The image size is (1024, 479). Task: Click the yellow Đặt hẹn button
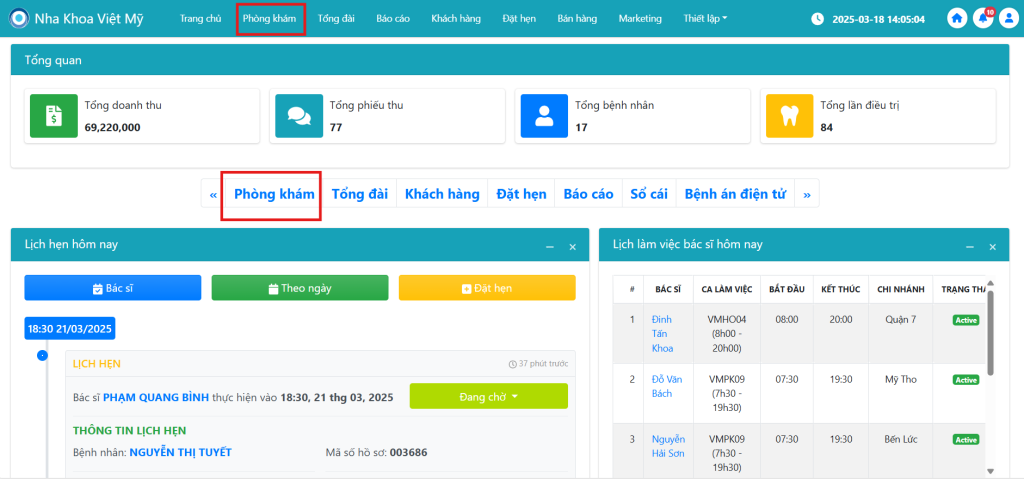(x=487, y=288)
